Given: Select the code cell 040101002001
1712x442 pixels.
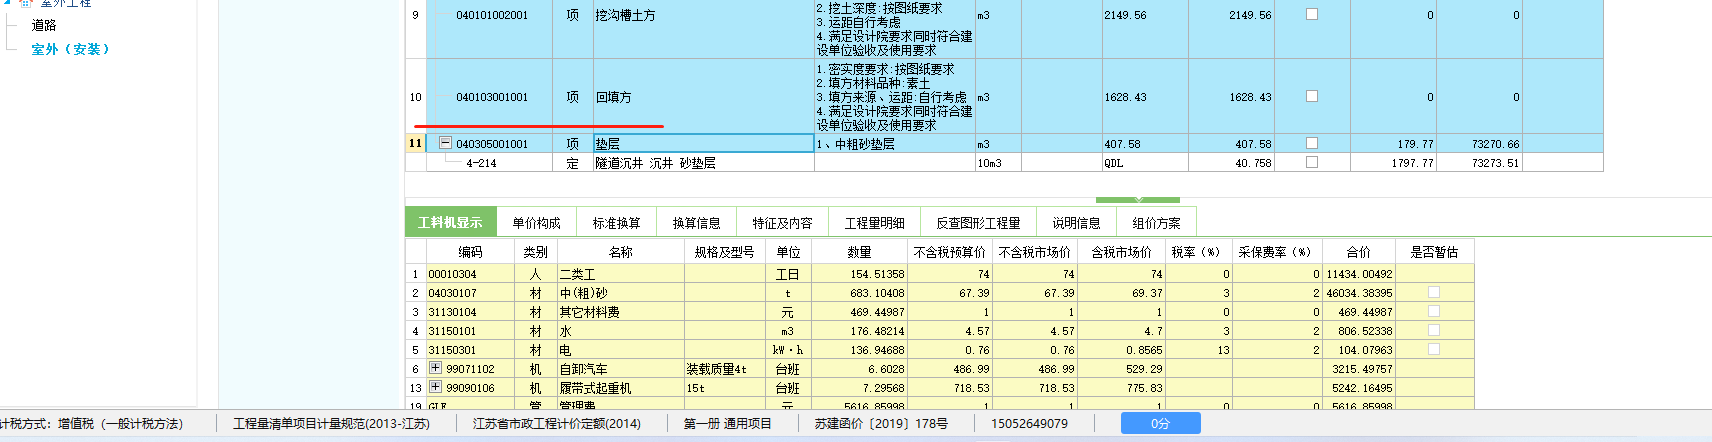Looking at the screenshot, I should pyautogui.click(x=491, y=15).
